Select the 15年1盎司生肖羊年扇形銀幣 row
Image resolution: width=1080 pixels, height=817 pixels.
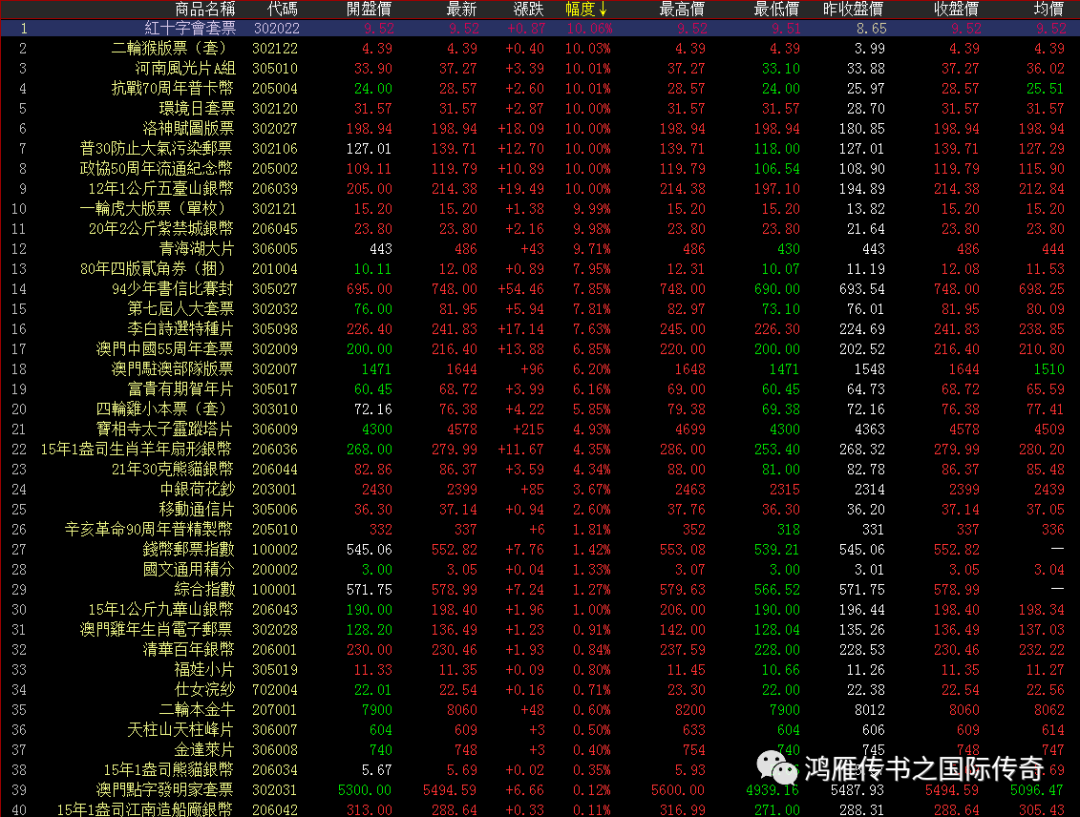pyautogui.click(x=540, y=449)
